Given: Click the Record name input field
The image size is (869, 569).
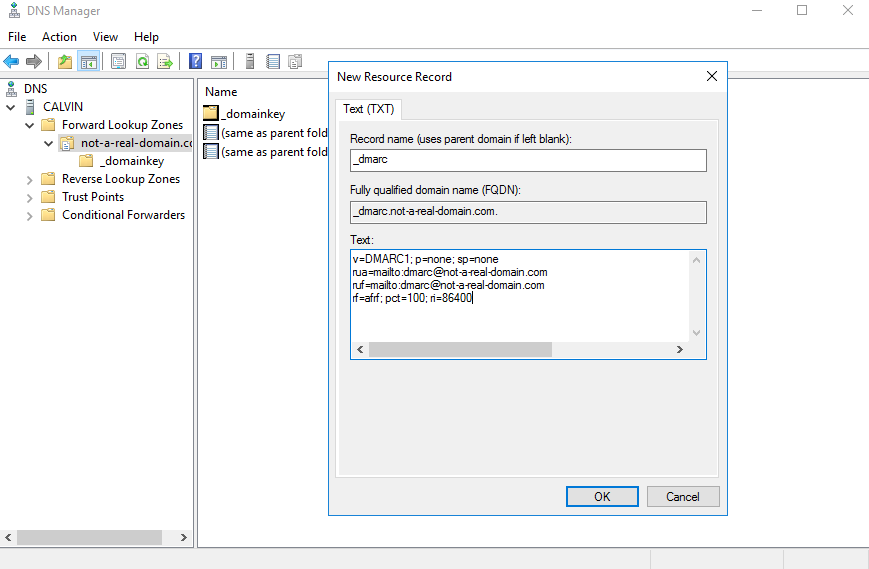Looking at the screenshot, I should pyautogui.click(x=528, y=160).
